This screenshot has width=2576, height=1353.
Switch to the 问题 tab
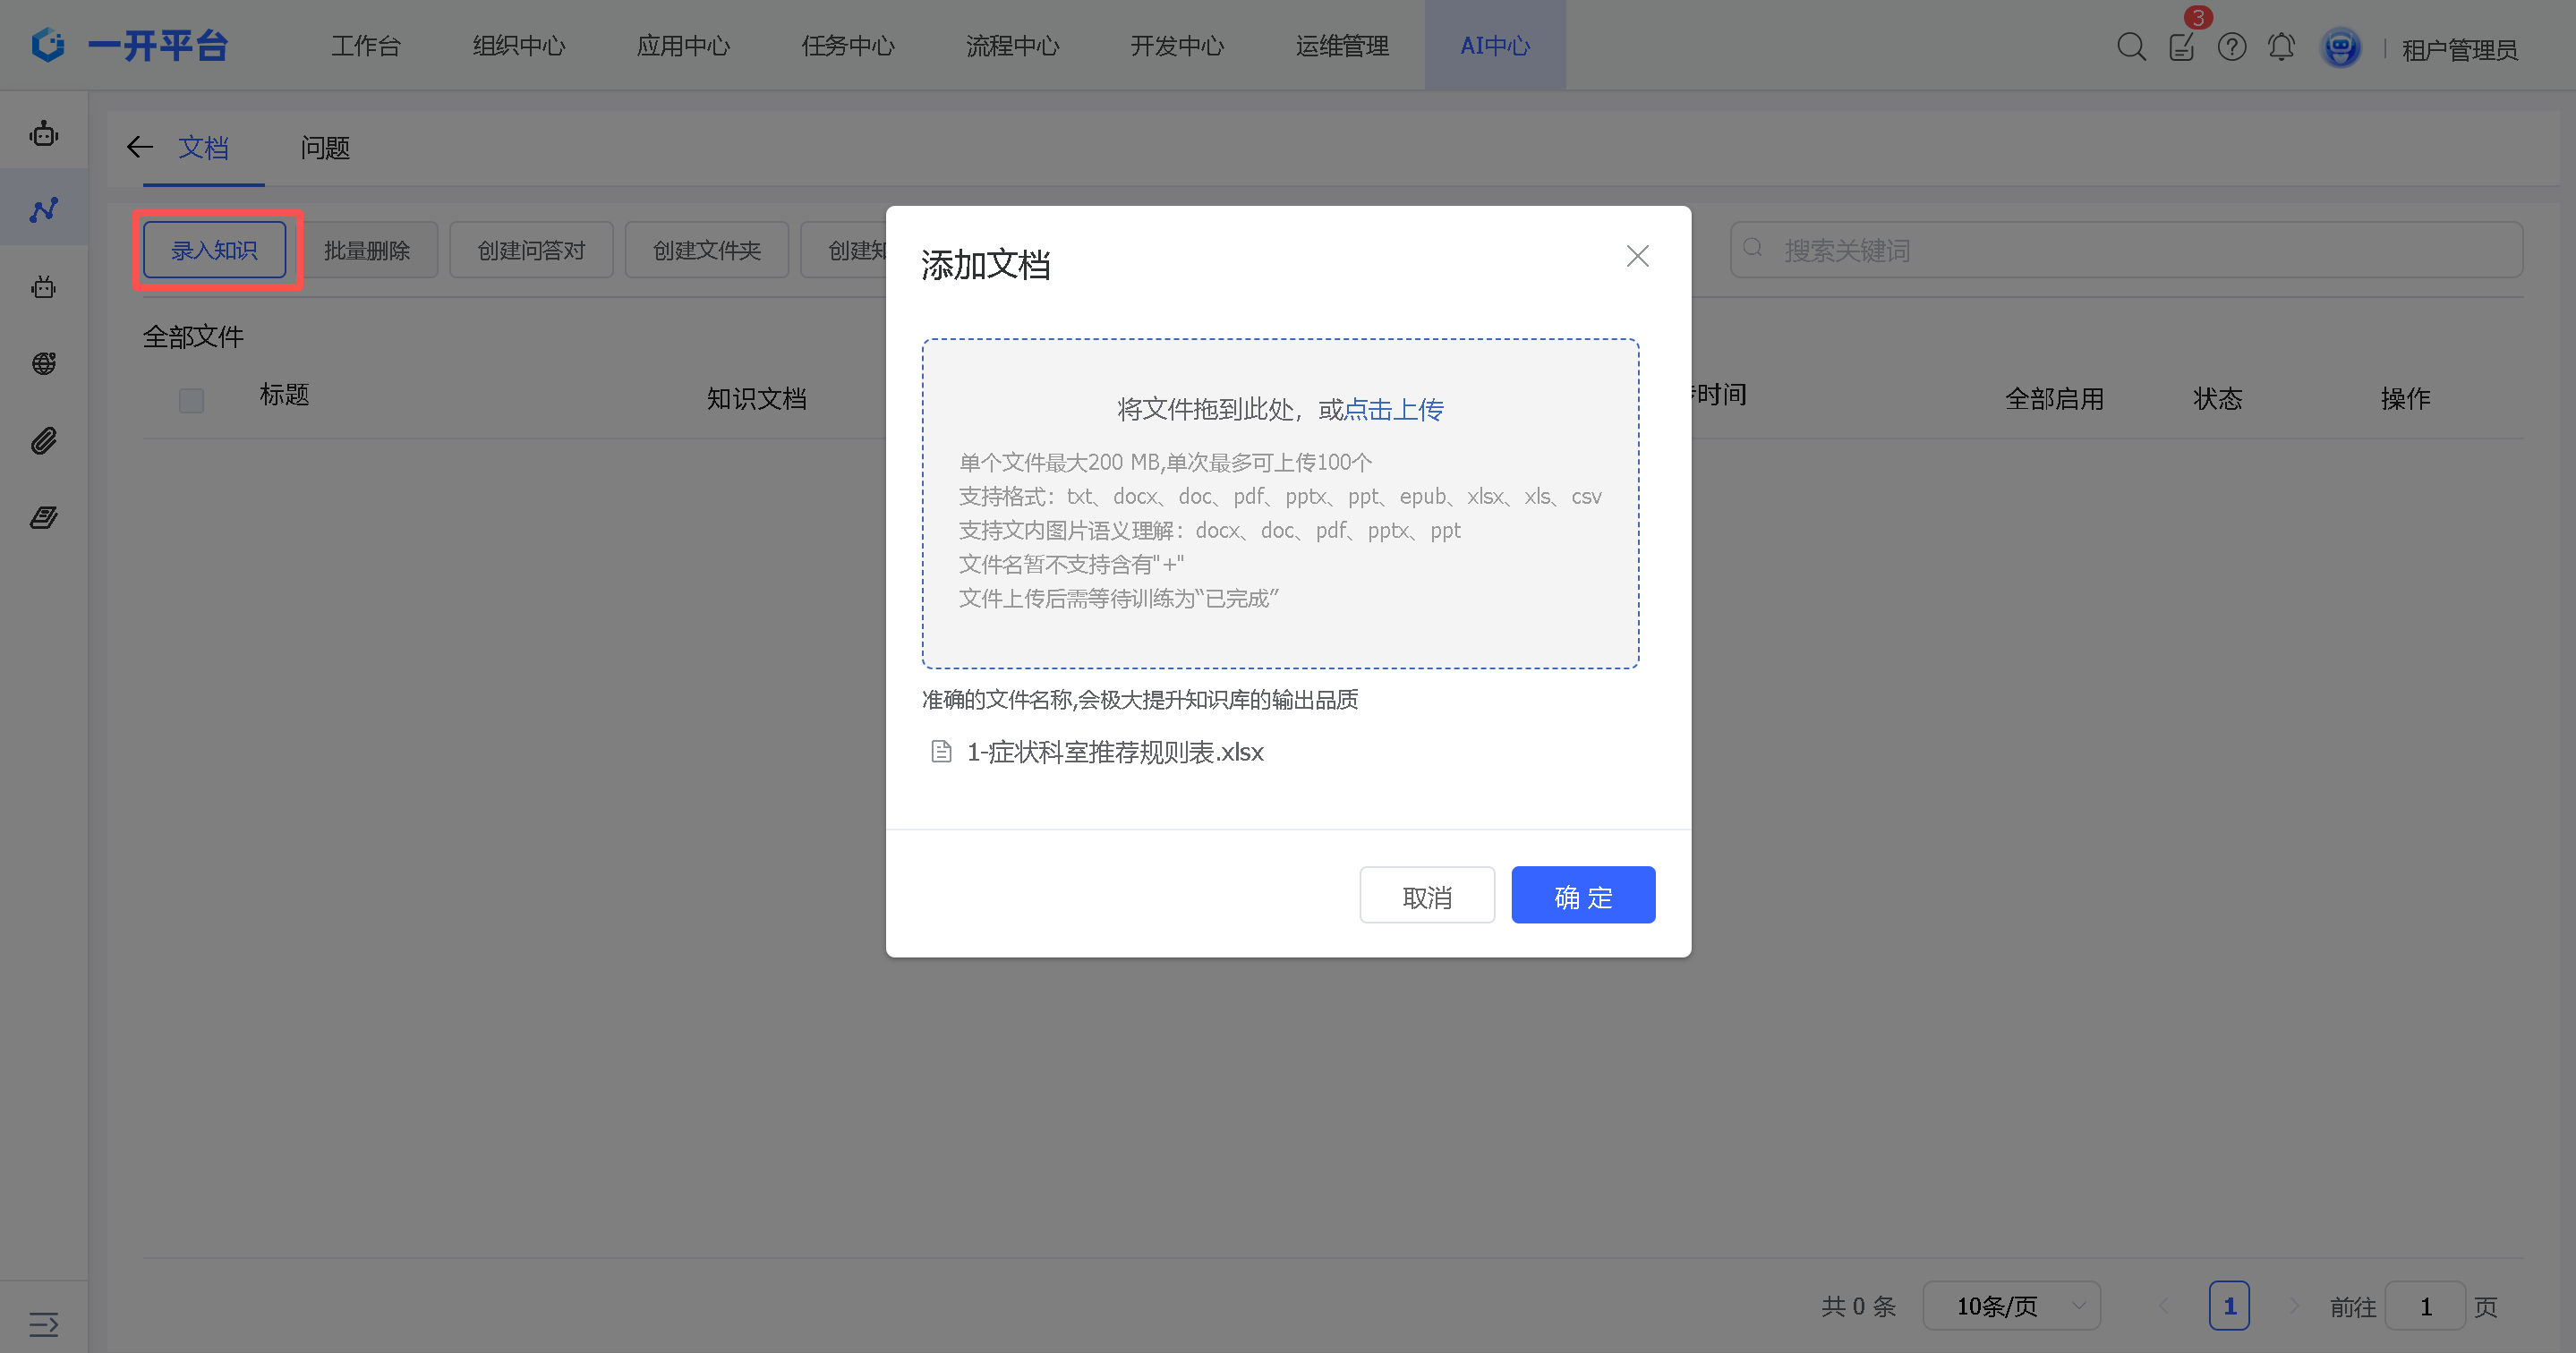tap(325, 148)
